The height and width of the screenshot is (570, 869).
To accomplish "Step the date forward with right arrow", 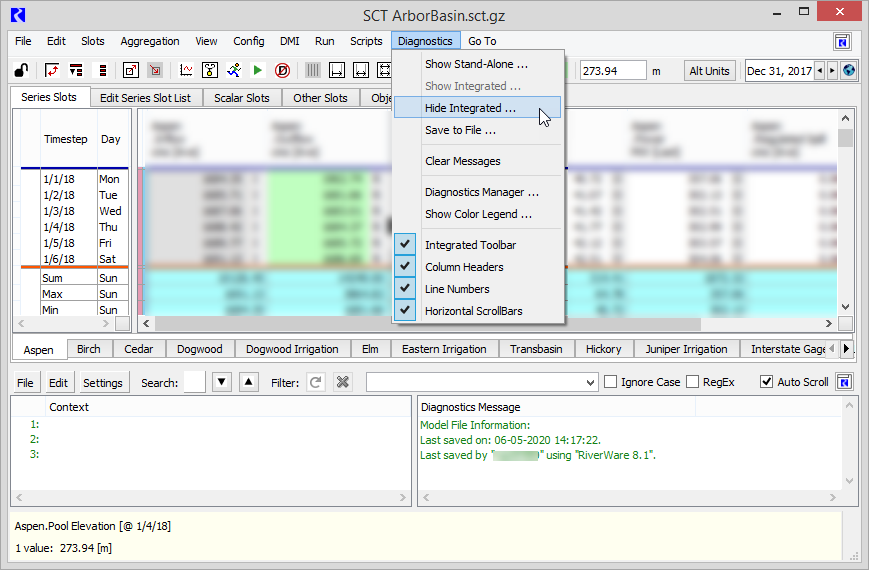I will (x=832, y=71).
